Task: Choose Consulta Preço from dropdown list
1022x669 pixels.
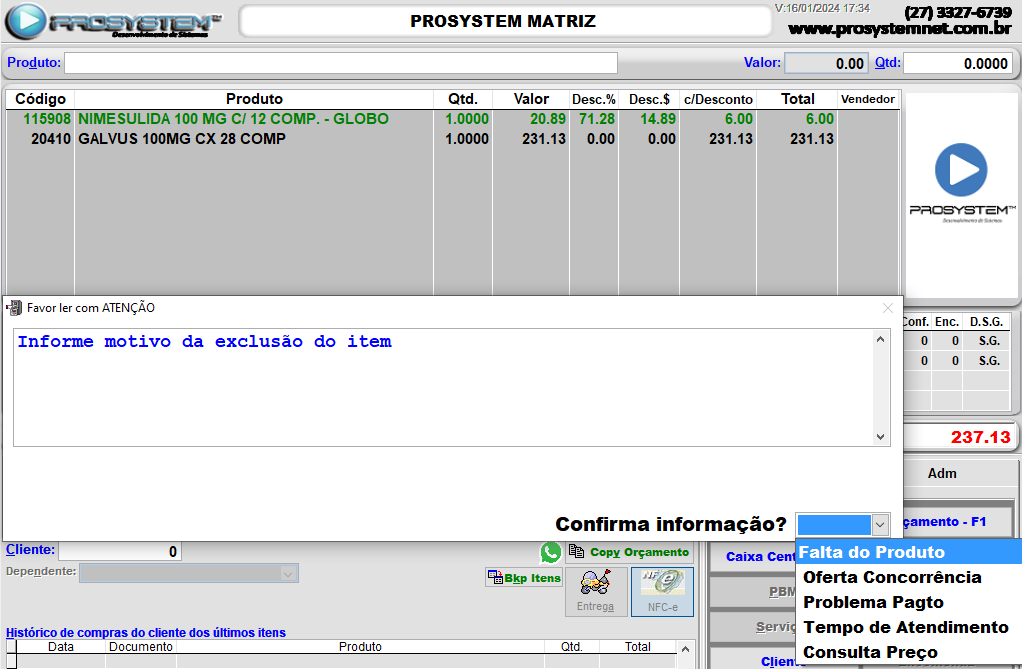Action: [909, 651]
